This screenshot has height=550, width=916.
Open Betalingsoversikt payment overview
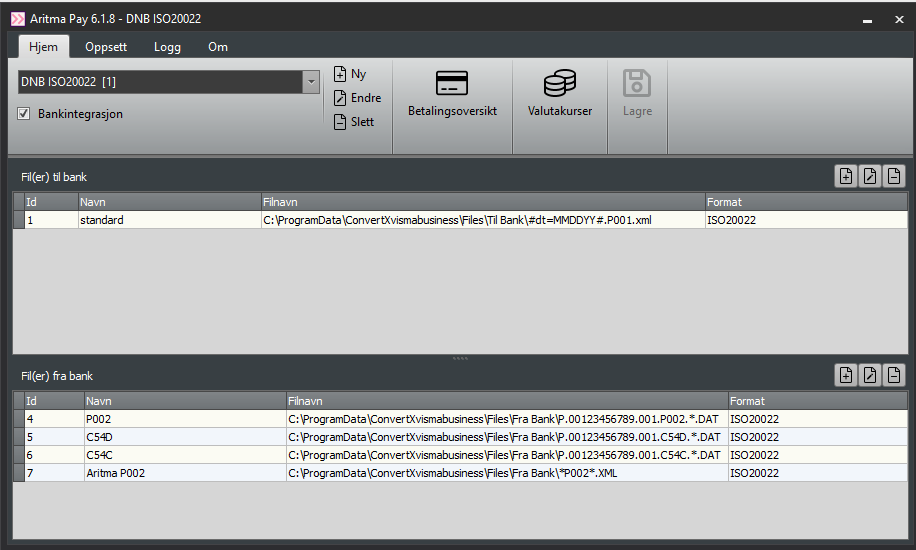point(452,94)
